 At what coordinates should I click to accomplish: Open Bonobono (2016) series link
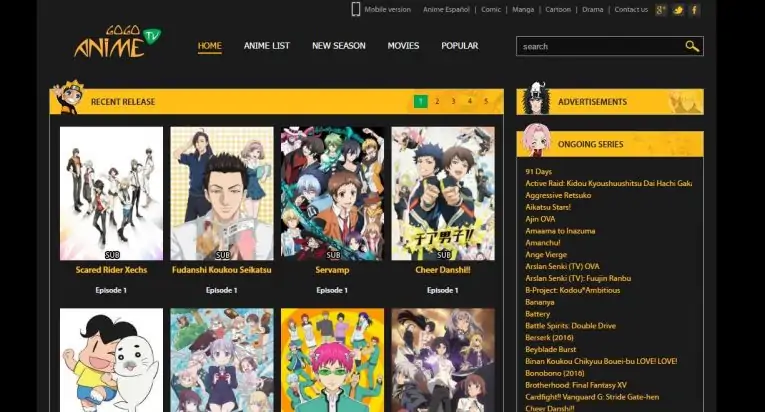point(555,373)
